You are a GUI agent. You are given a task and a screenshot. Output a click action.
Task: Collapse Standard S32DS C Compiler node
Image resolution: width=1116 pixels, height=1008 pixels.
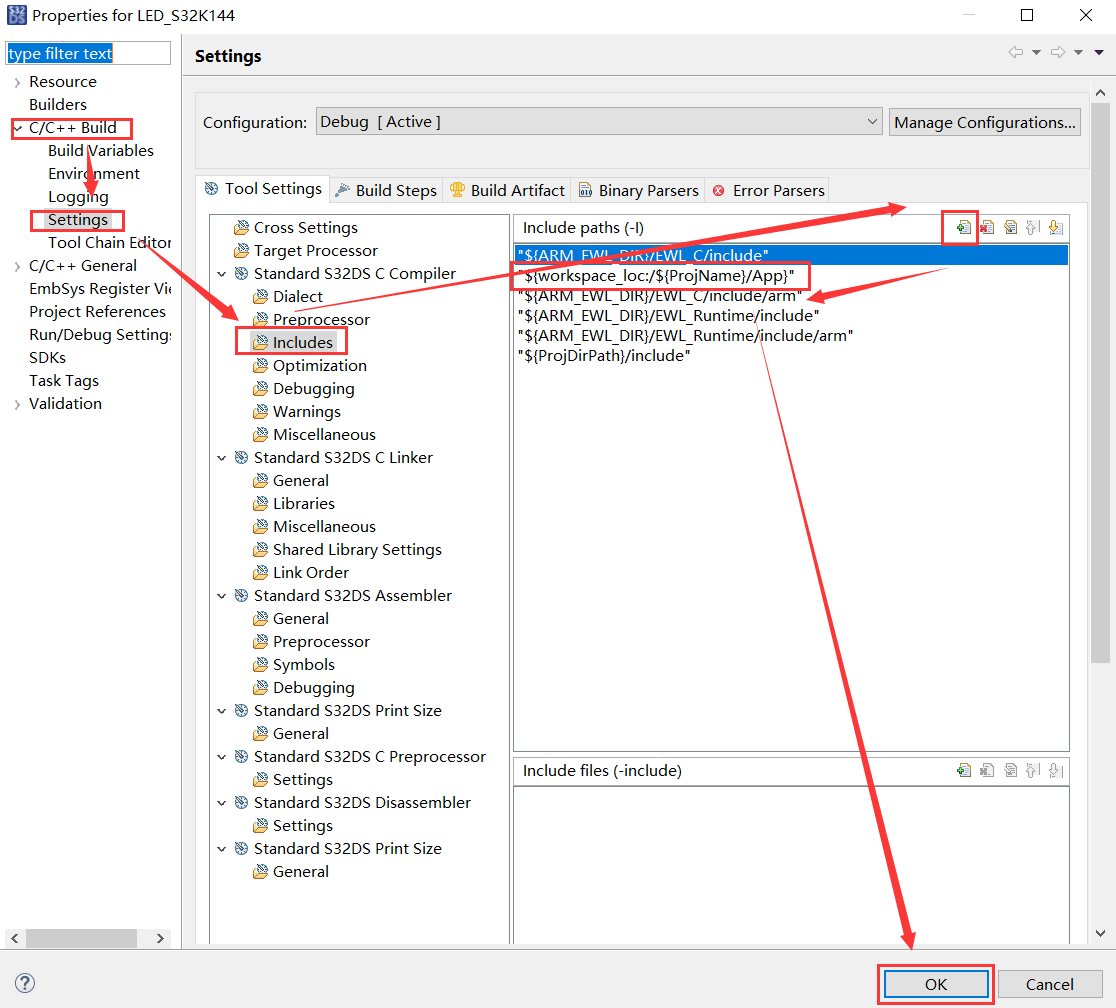click(x=222, y=274)
